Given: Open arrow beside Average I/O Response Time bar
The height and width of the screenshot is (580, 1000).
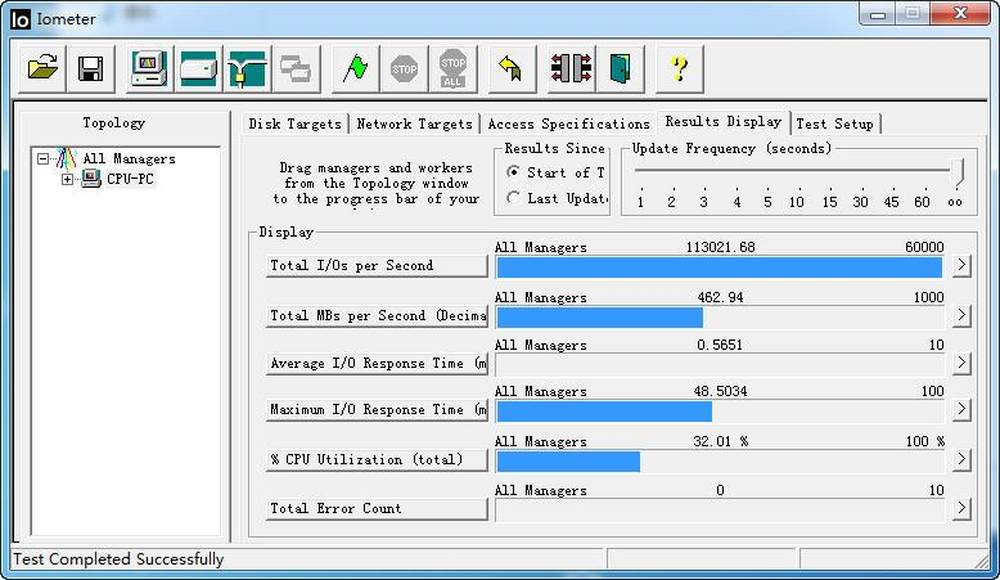Looking at the screenshot, I should pyautogui.click(x=962, y=363).
